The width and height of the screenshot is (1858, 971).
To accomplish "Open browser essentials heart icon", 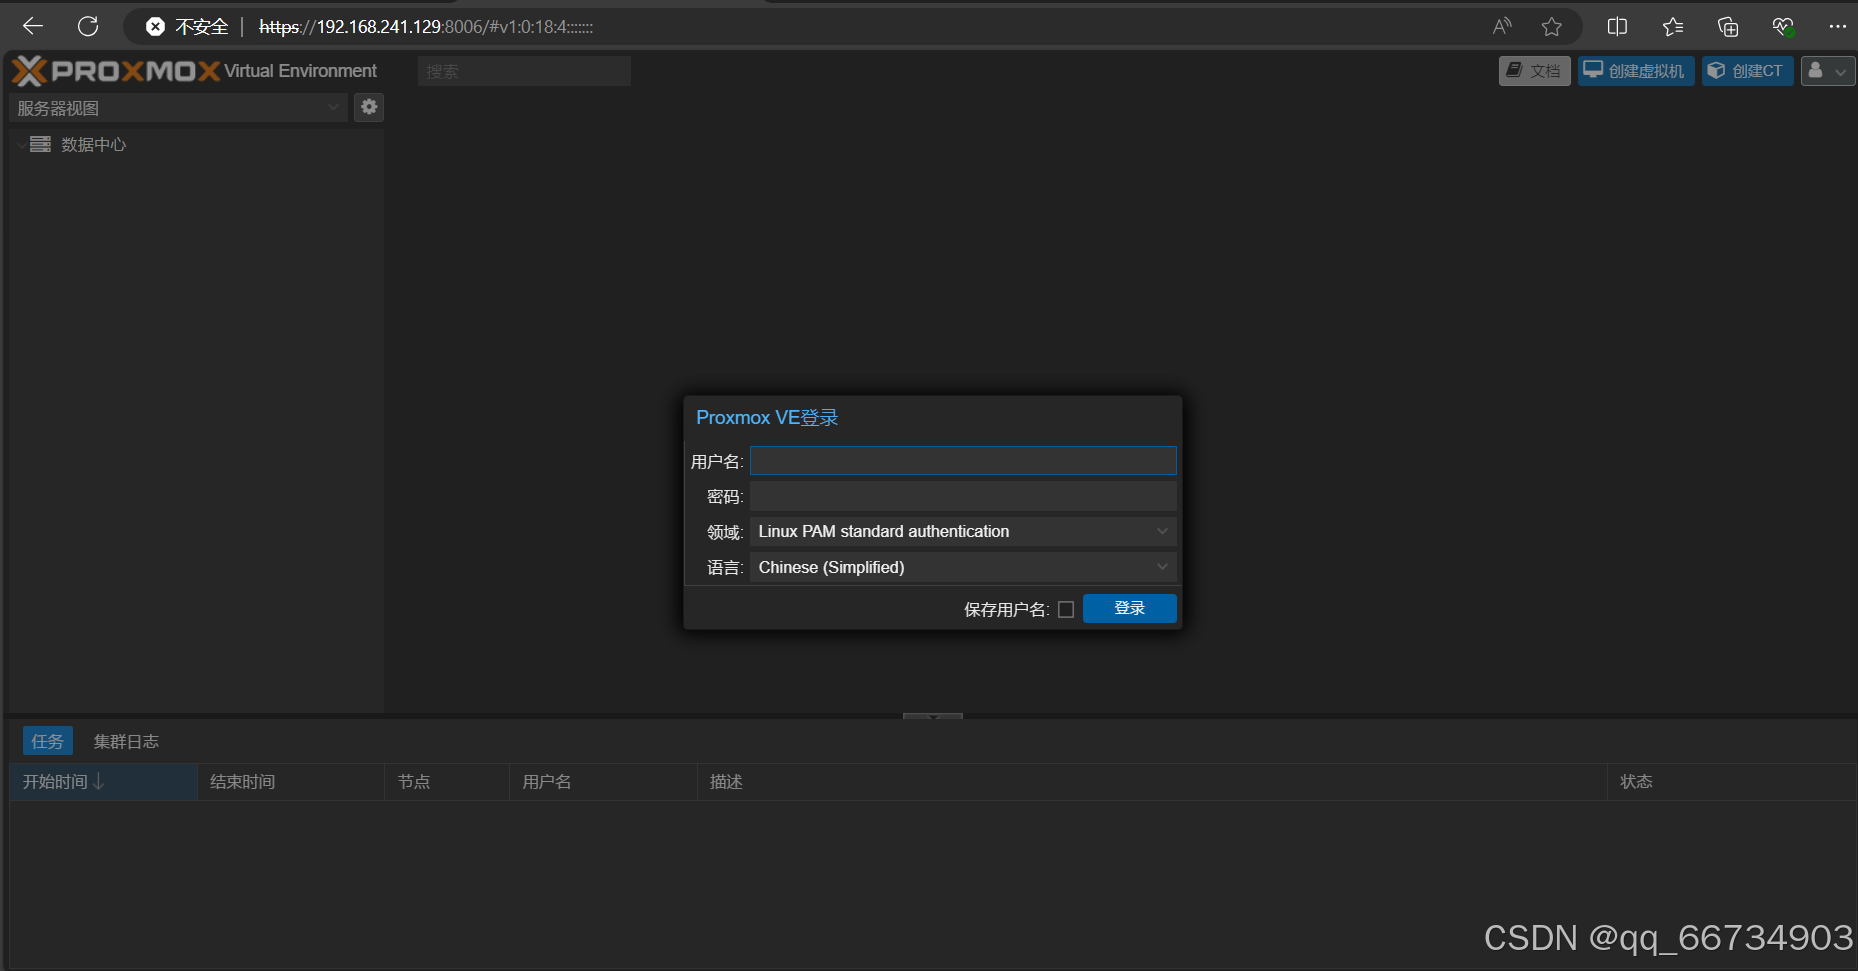I will (x=1783, y=27).
